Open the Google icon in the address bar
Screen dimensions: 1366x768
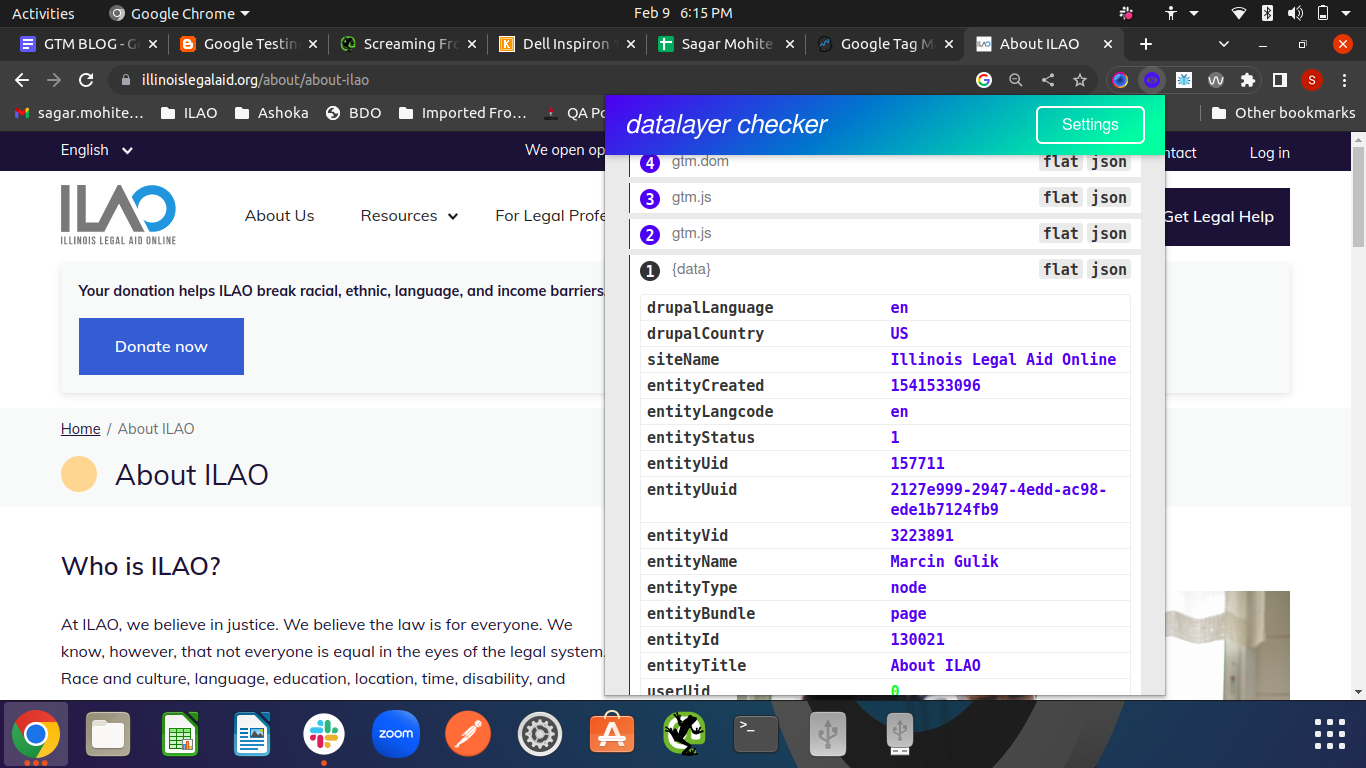tap(984, 80)
